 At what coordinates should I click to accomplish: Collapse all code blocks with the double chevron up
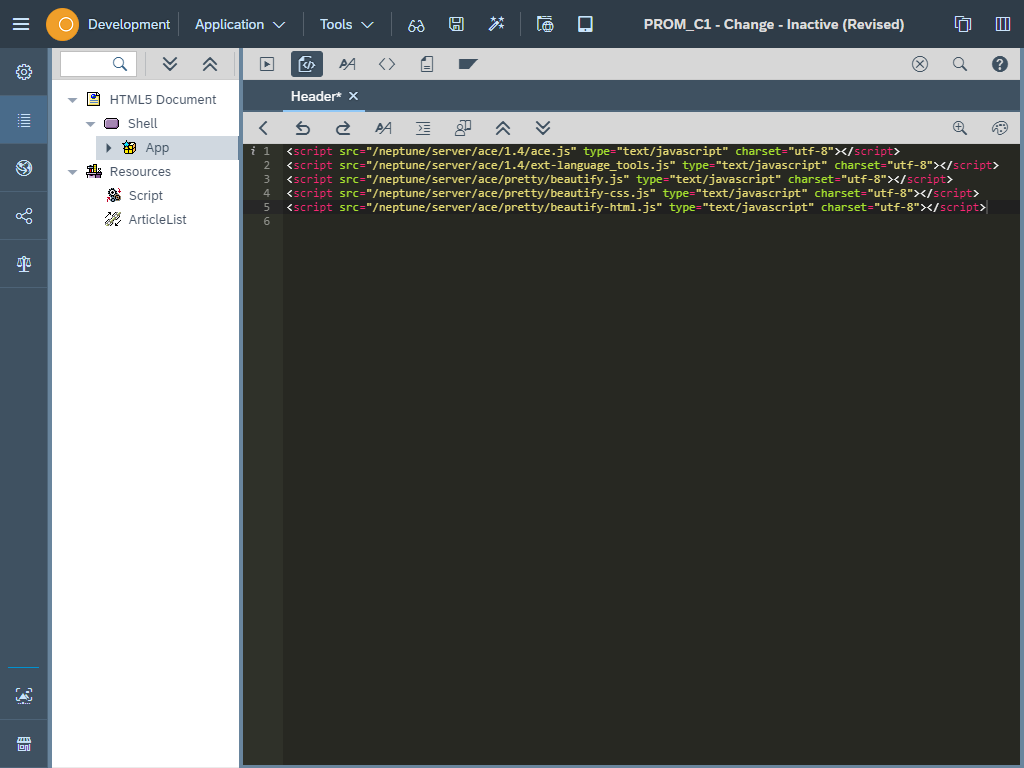pos(503,128)
